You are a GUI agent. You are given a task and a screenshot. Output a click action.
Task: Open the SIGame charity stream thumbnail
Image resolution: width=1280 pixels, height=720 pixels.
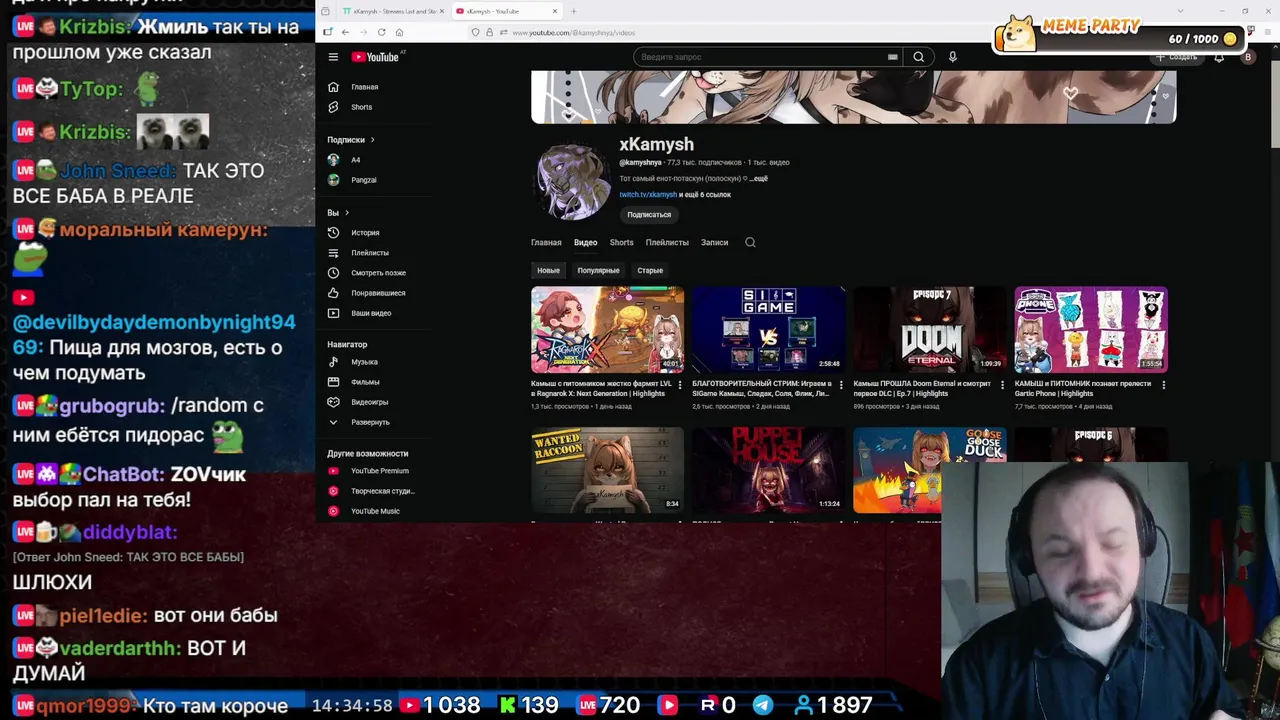(x=768, y=329)
